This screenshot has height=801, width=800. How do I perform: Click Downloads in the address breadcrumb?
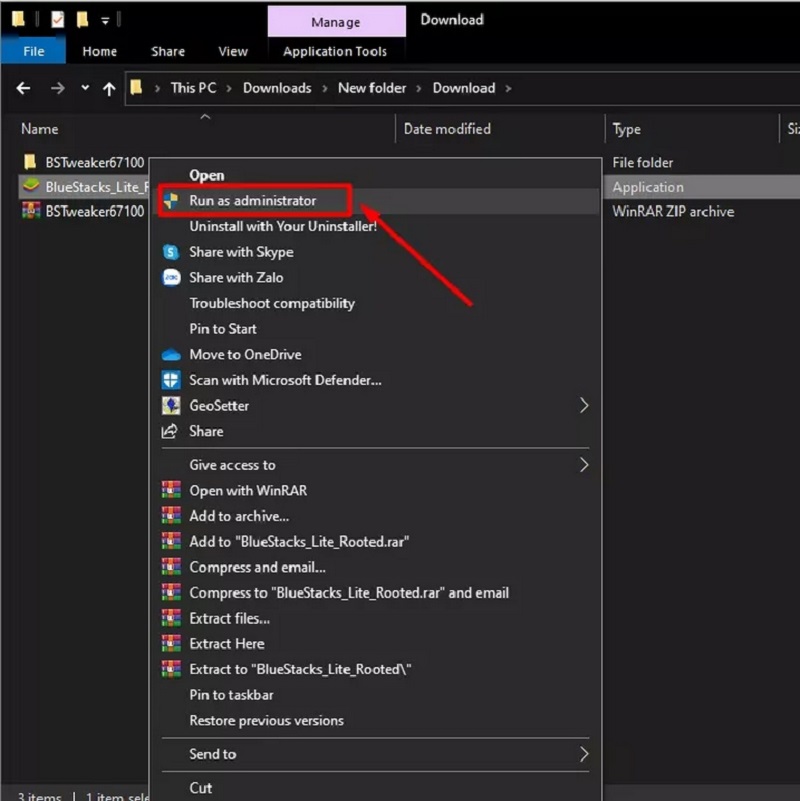tap(277, 88)
